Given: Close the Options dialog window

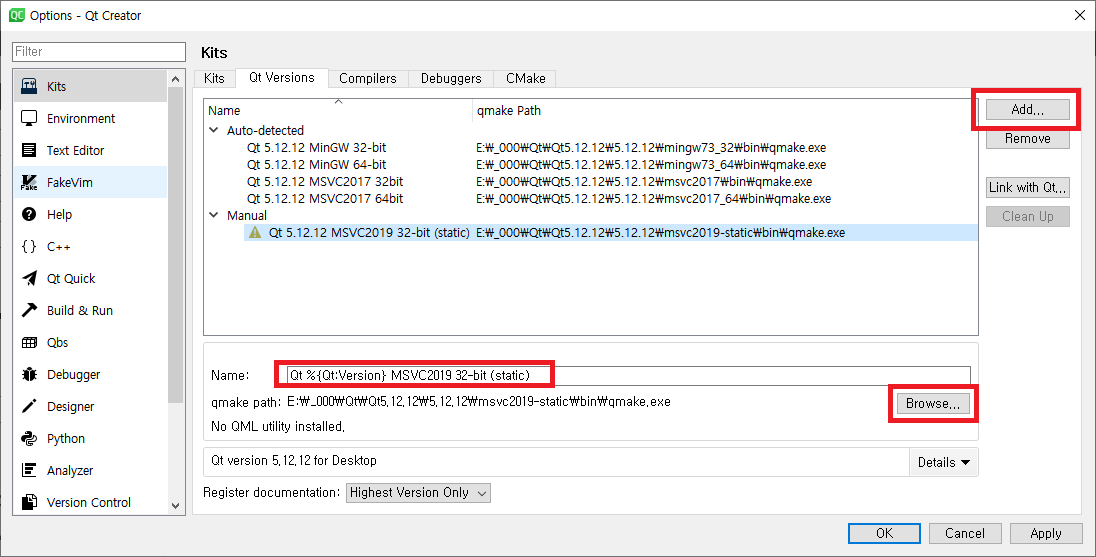Looking at the screenshot, I should pyautogui.click(x=1079, y=15).
